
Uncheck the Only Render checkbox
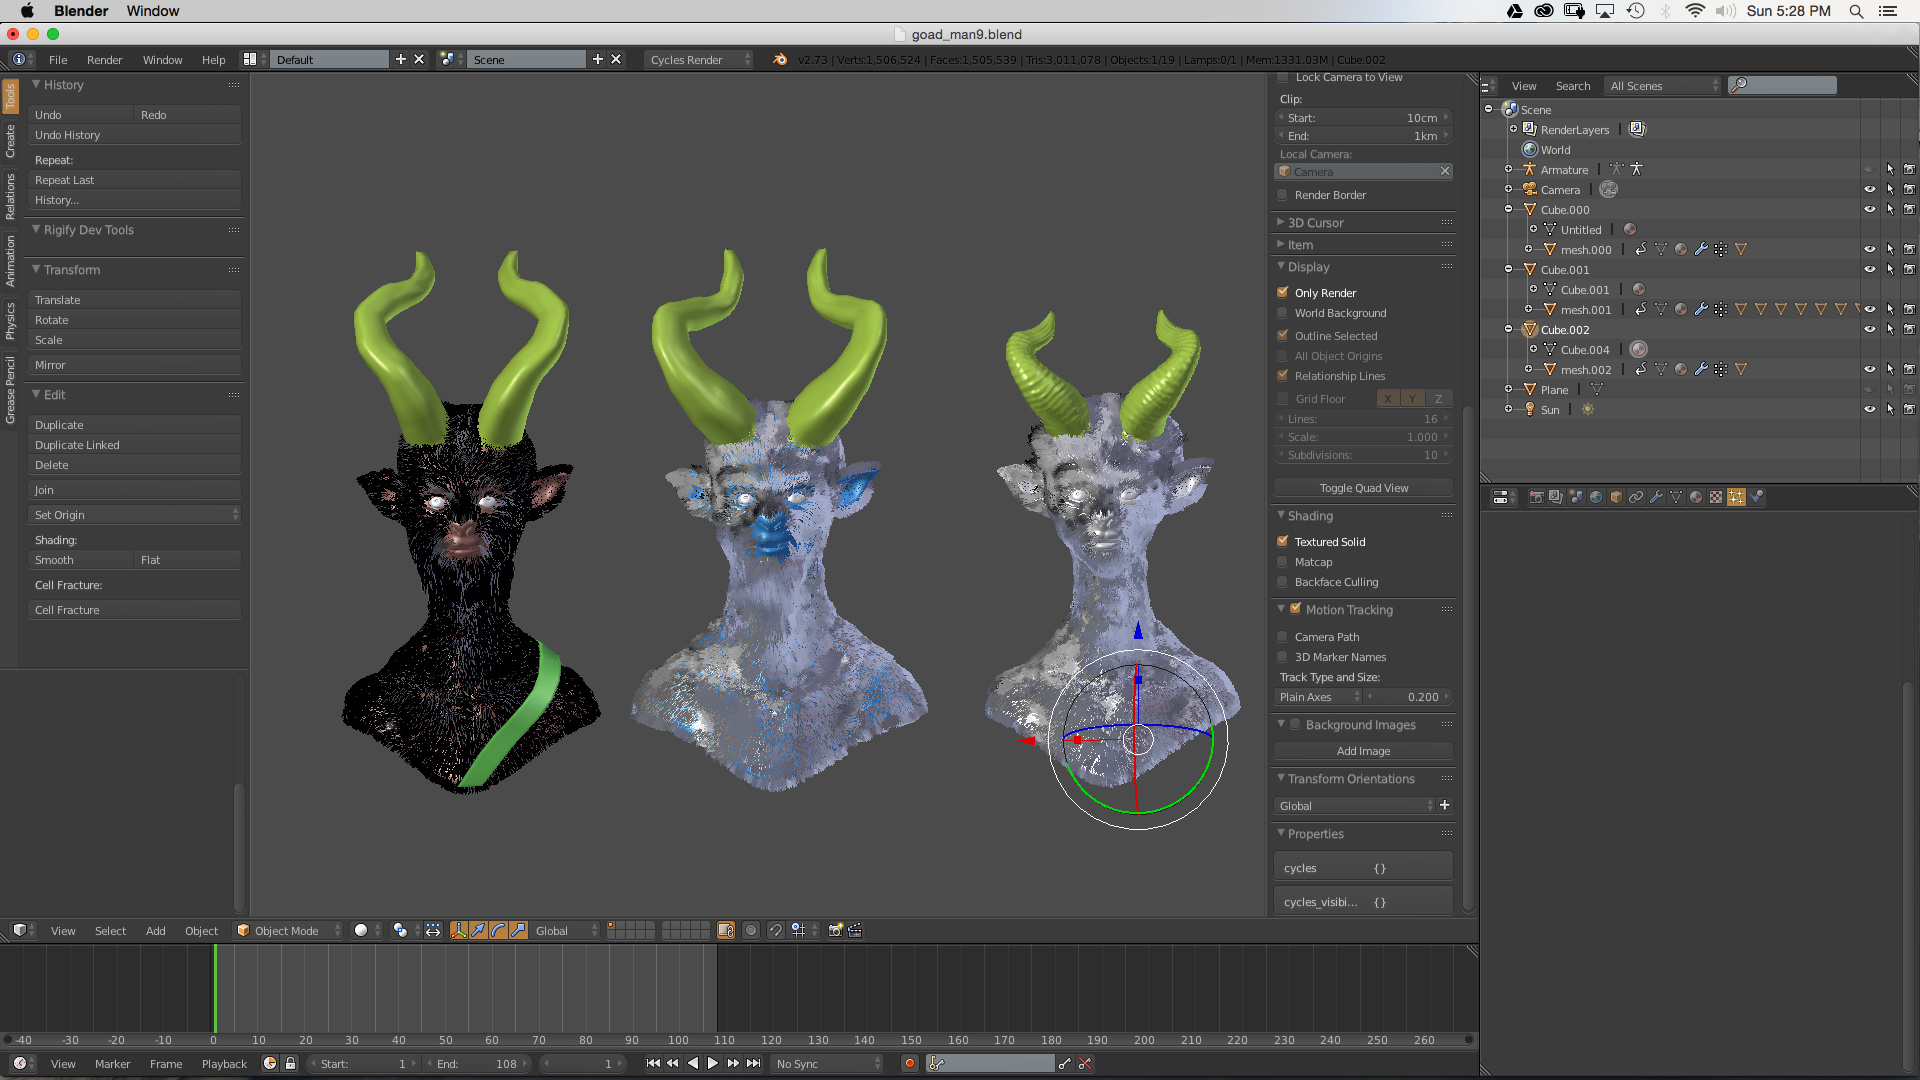[1283, 292]
